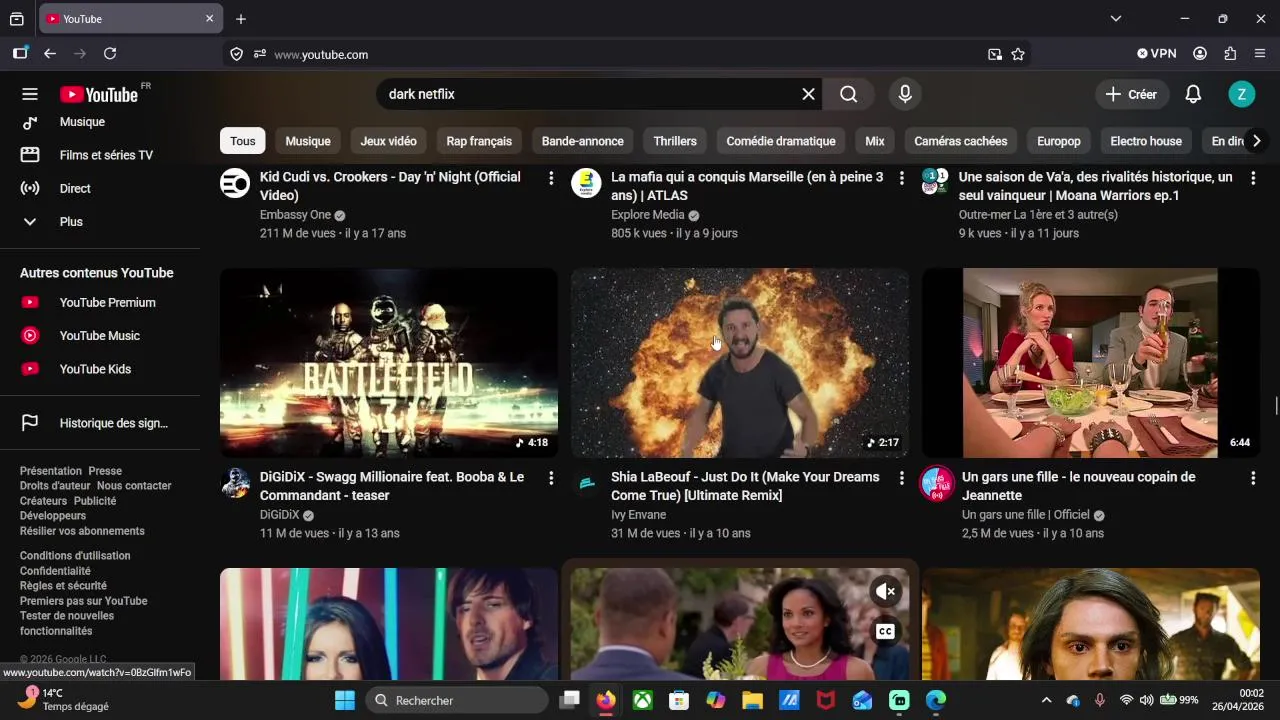Open Xbox app from the taskbar
1280x720 pixels.
coord(642,700)
